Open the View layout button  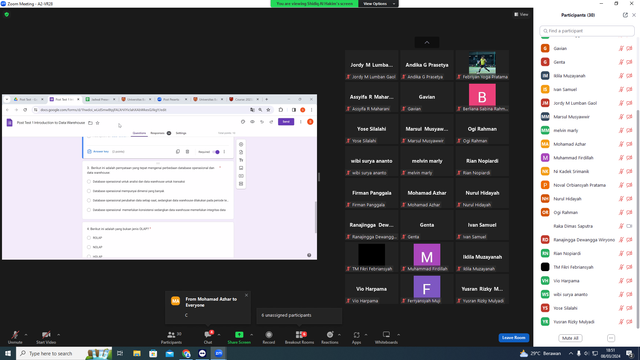pyautogui.click(x=521, y=14)
